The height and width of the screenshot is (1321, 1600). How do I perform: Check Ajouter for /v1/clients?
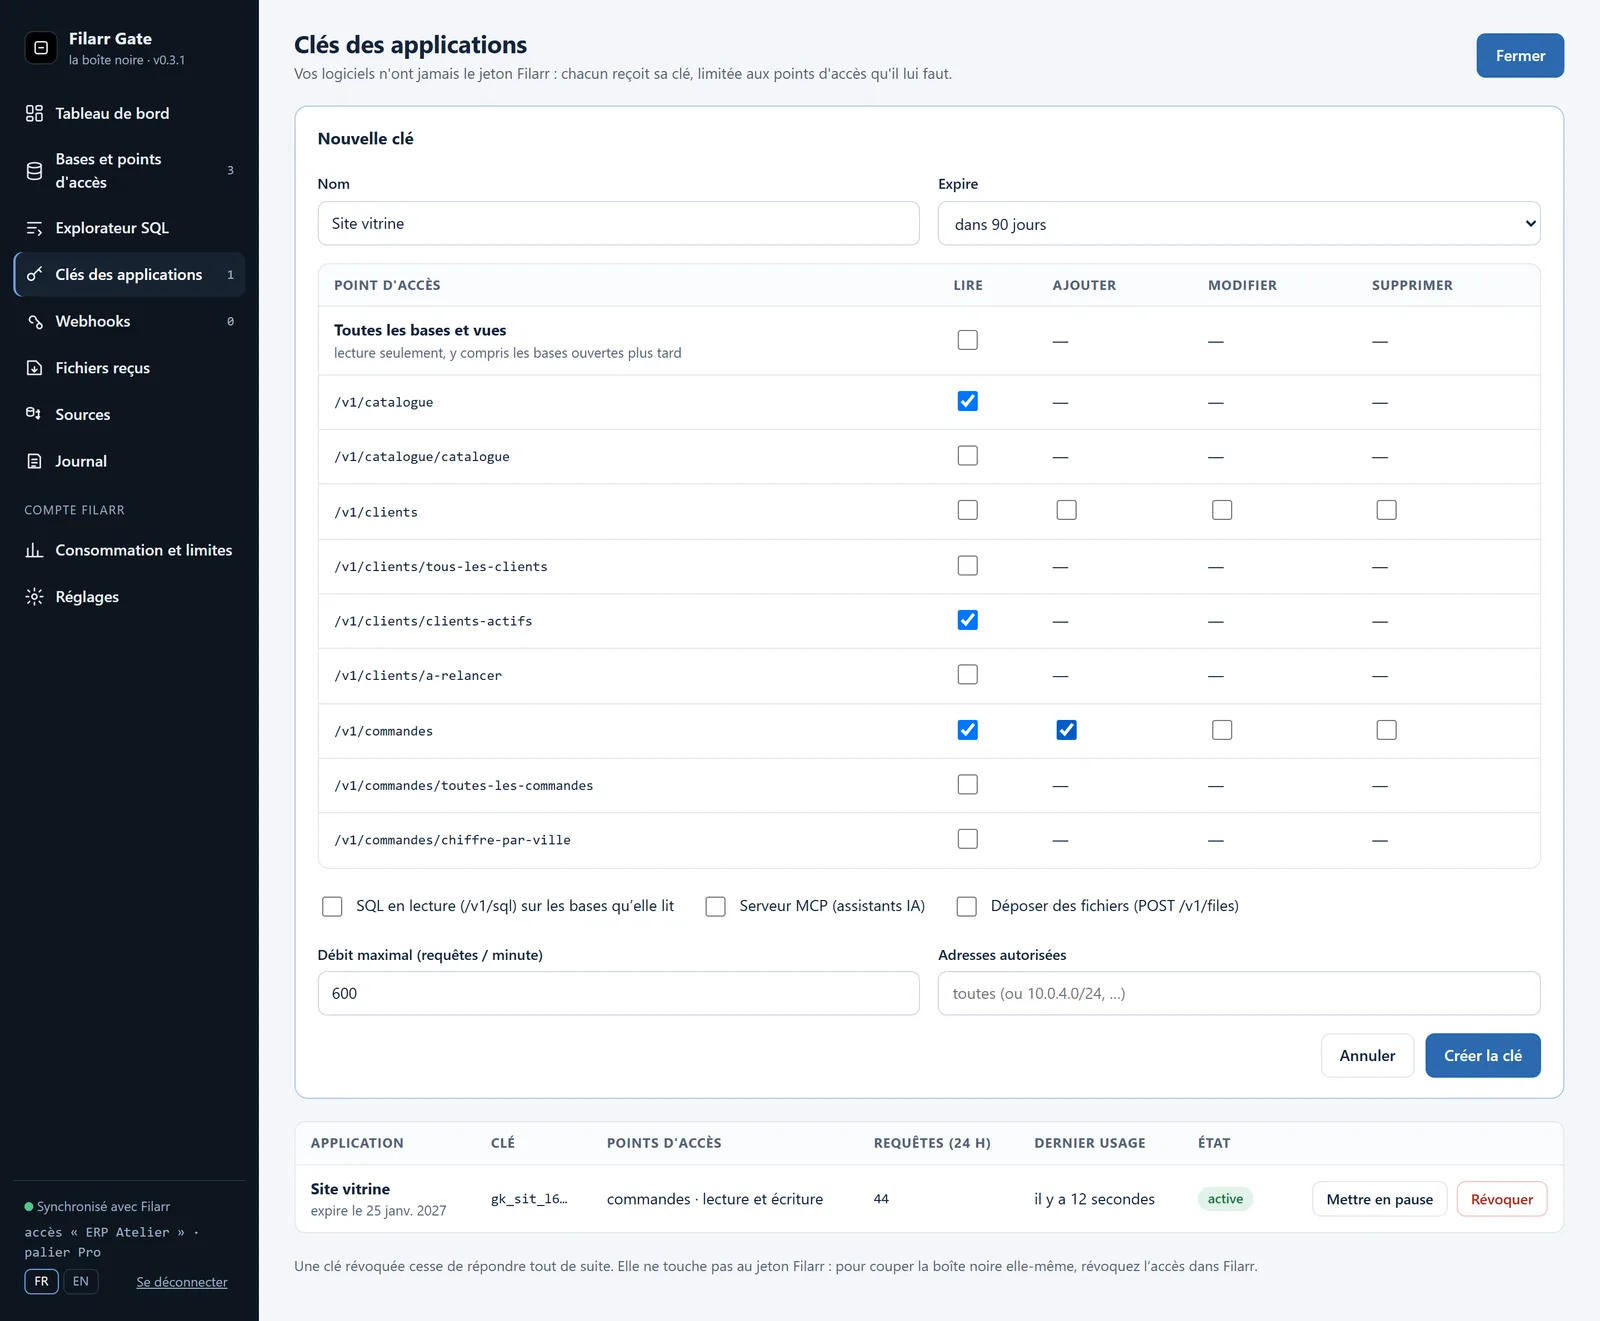[1066, 510]
